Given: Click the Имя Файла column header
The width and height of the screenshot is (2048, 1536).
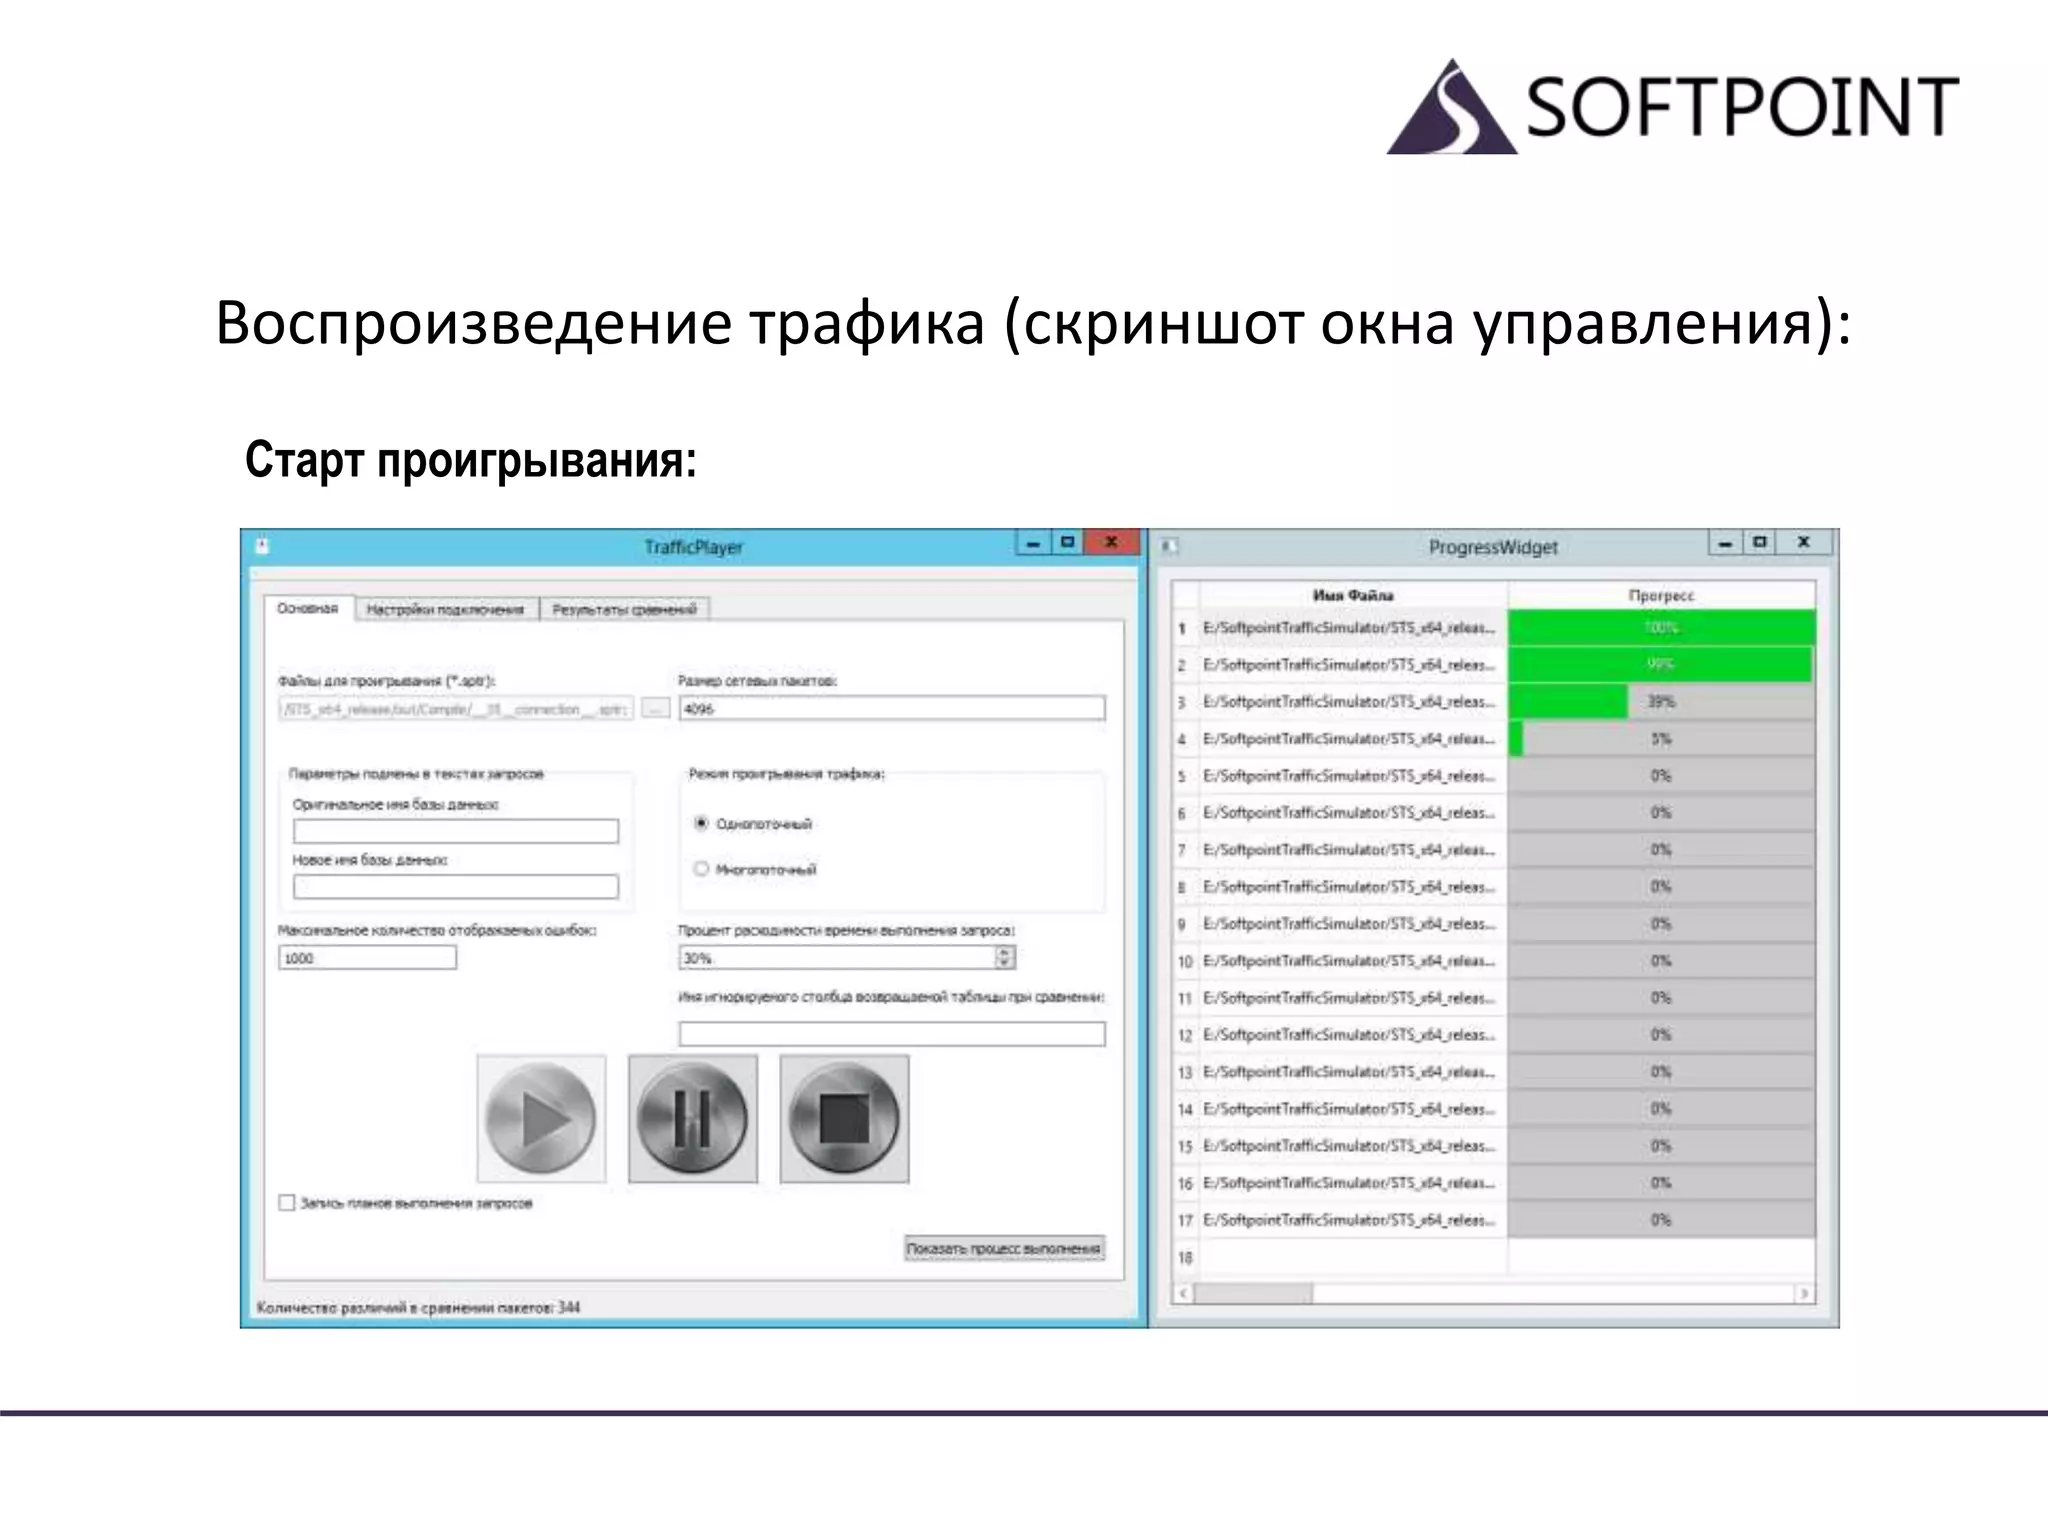Looking at the screenshot, I should 1353,595.
